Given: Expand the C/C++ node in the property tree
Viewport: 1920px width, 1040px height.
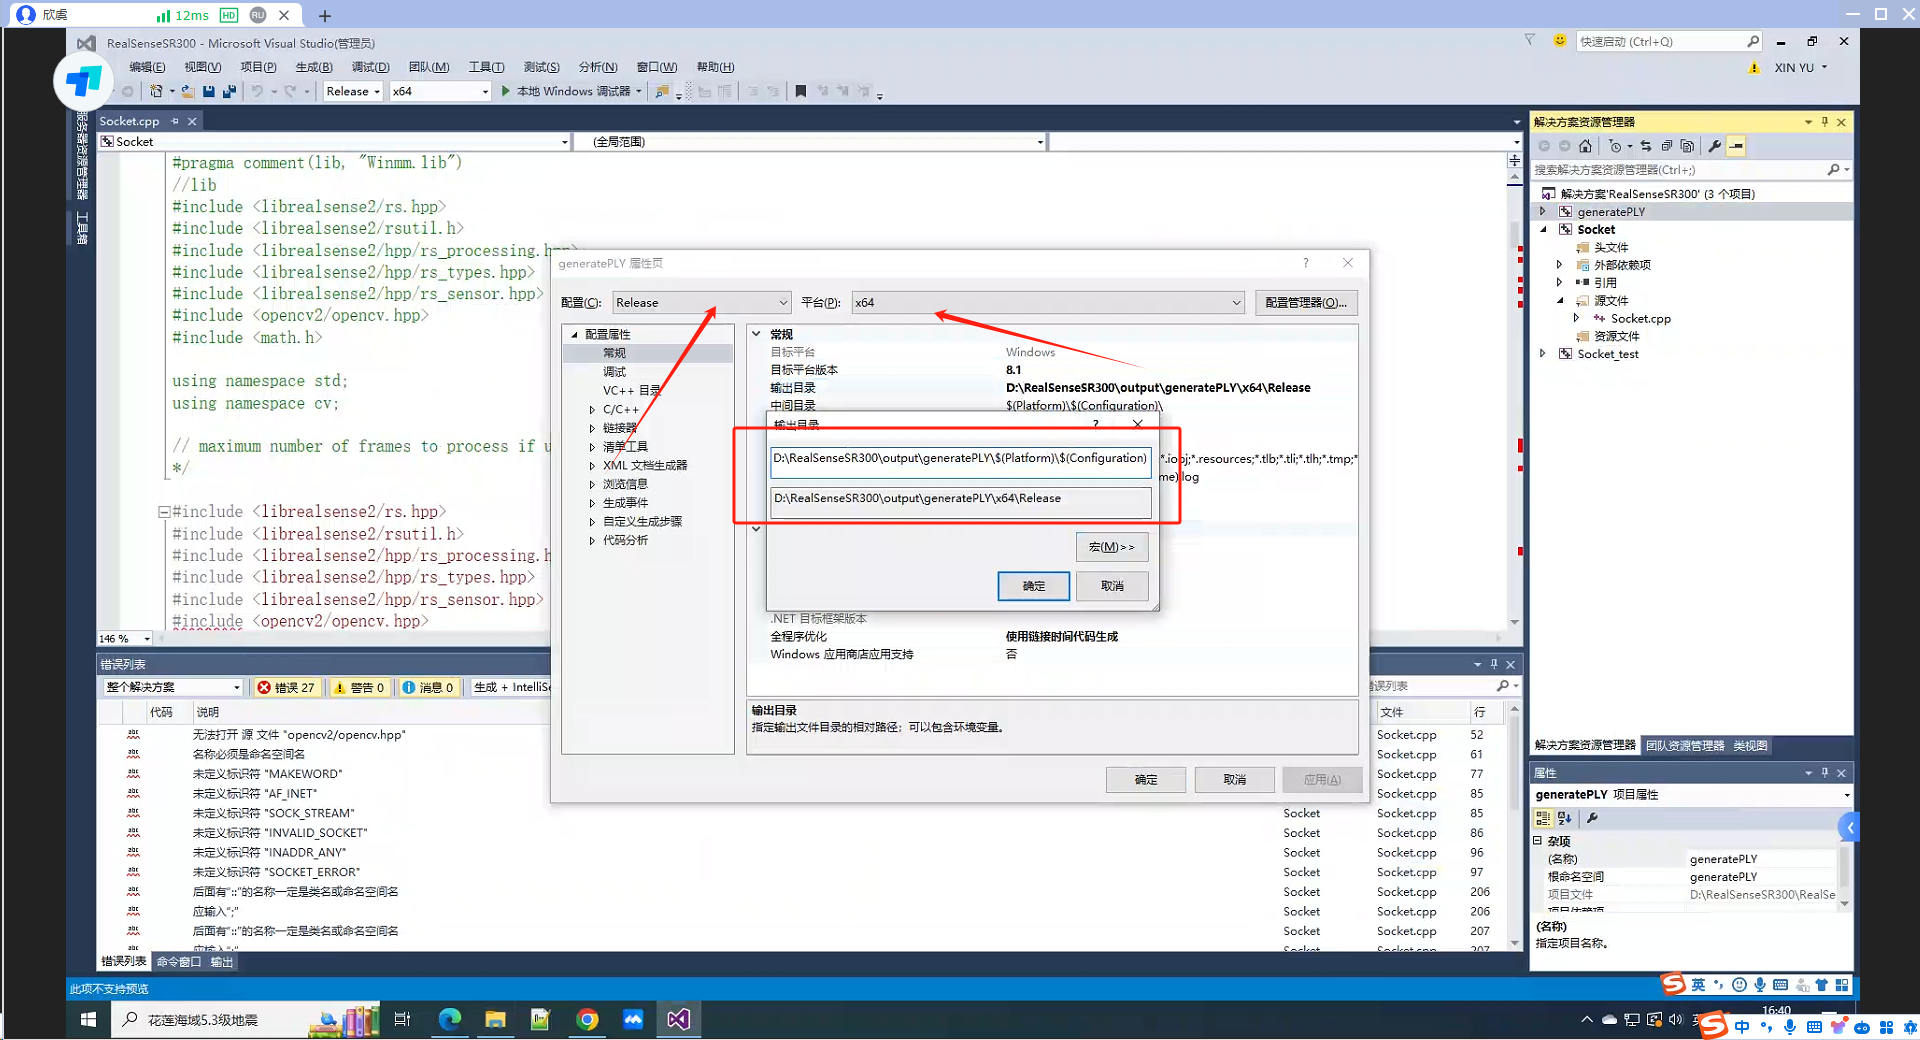Looking at the screenshot, I should pyautogui.click(x=592, y=410).
